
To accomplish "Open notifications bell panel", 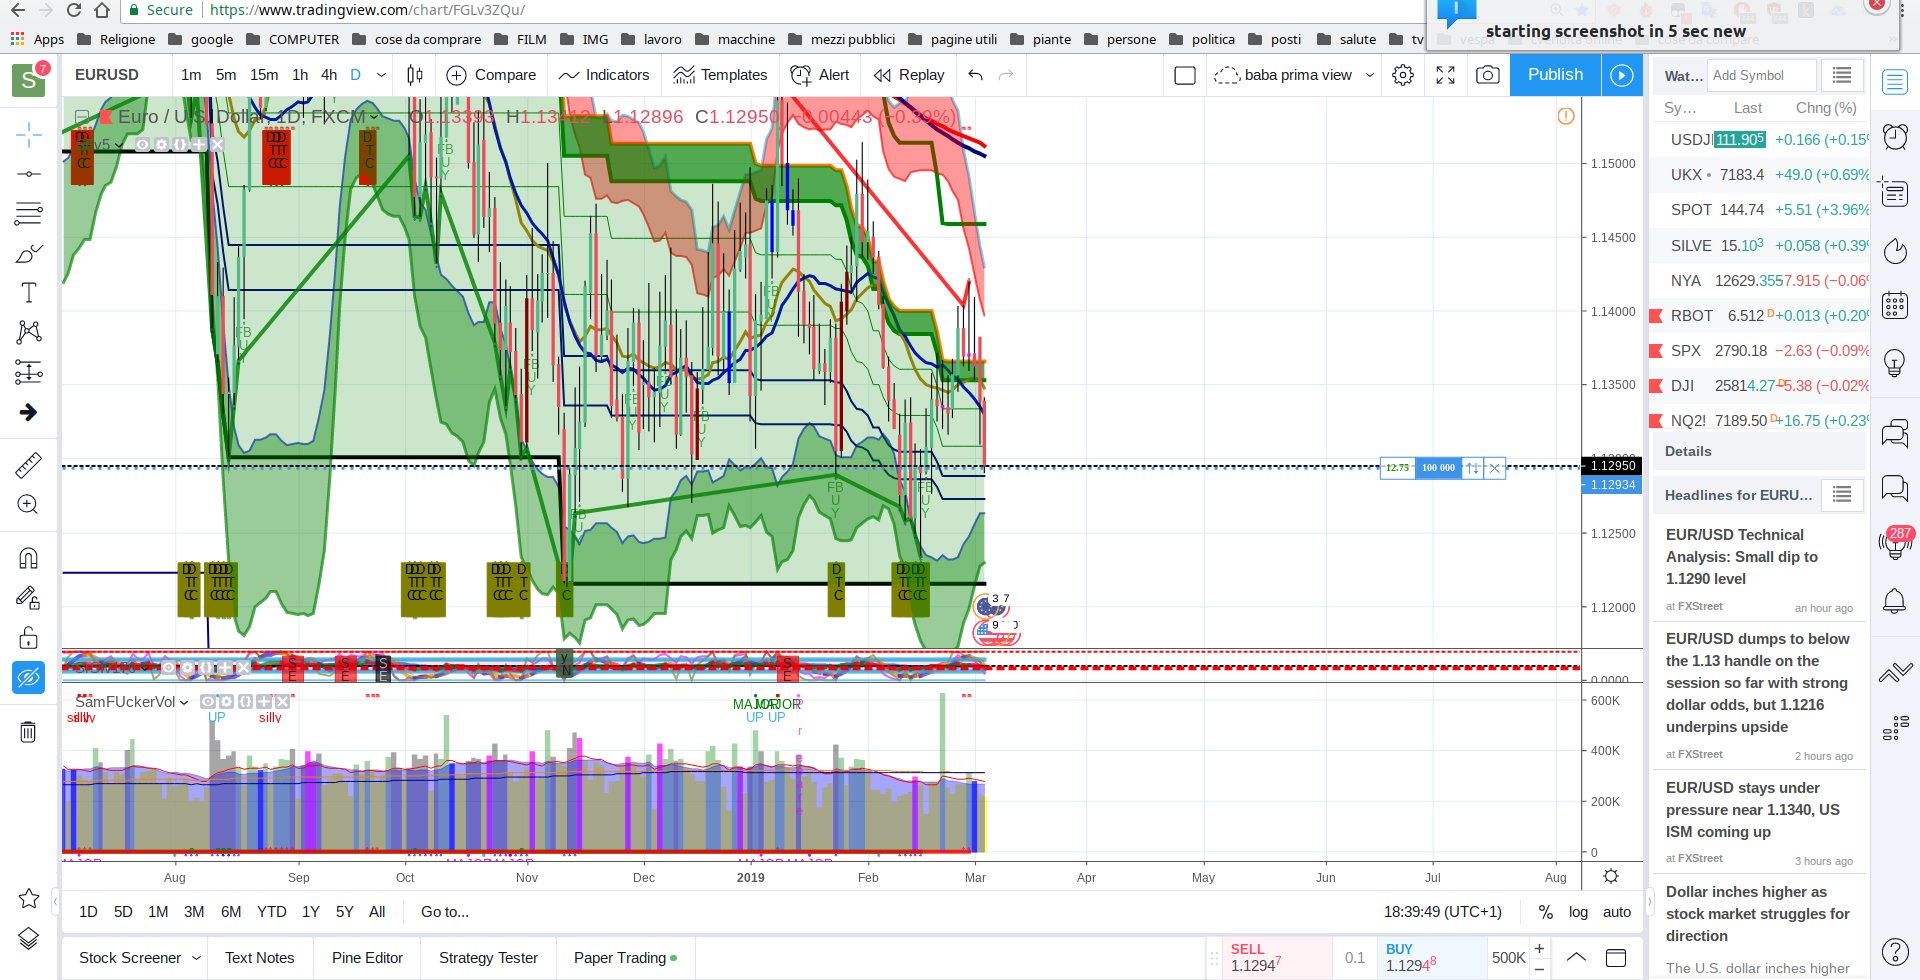I will click(x=1895, y=601).
